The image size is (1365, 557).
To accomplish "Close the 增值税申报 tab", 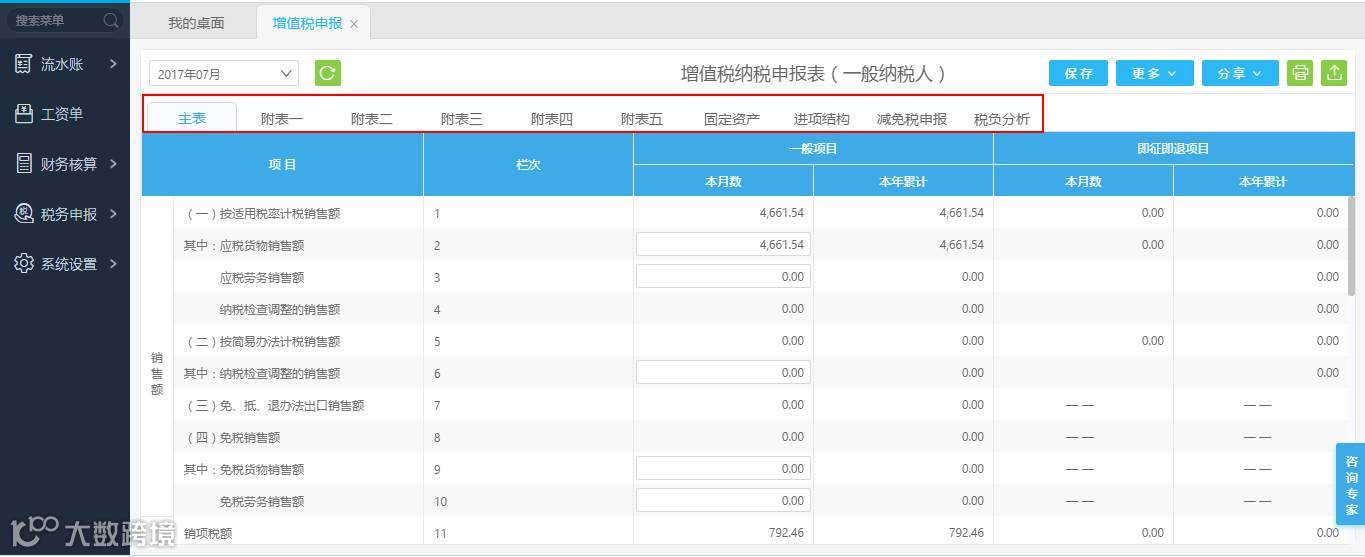I will (x=354, y=24).
